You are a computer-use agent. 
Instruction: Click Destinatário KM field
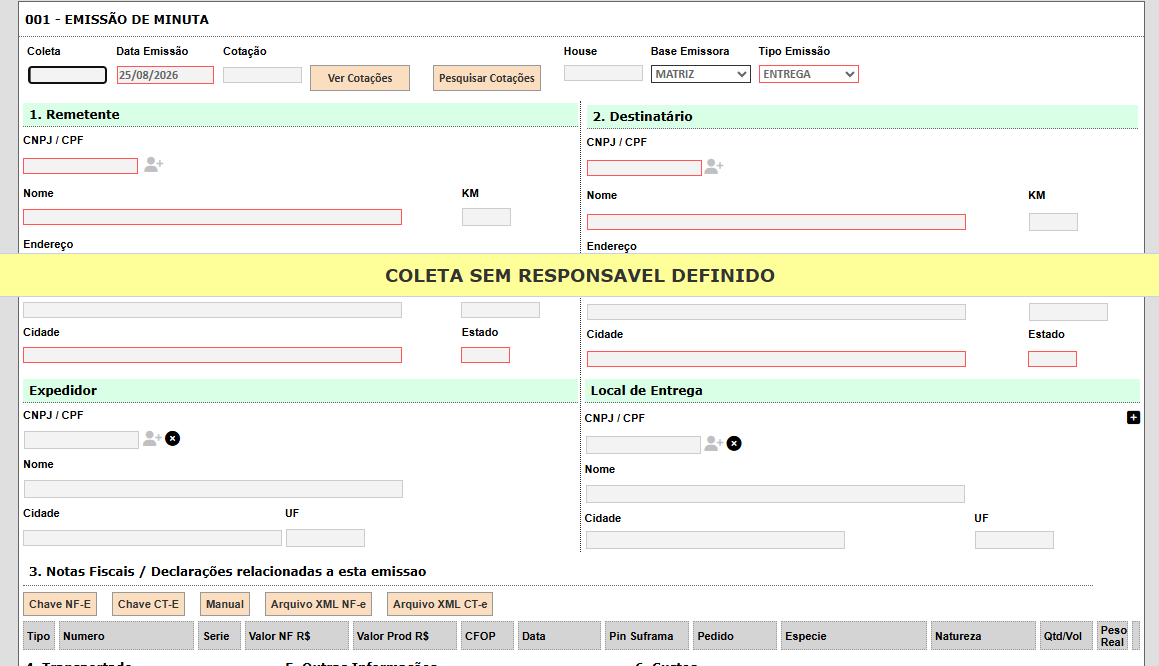click(x=1053, y=222)
